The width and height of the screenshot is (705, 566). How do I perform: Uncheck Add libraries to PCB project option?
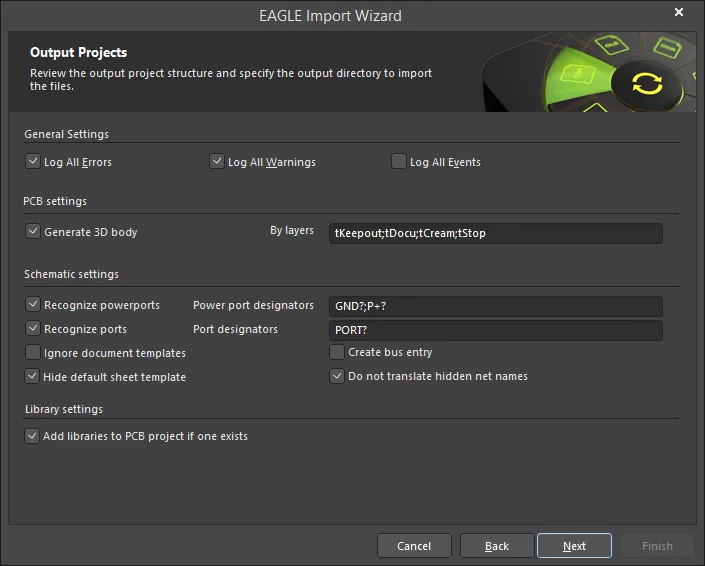point(32,436)
